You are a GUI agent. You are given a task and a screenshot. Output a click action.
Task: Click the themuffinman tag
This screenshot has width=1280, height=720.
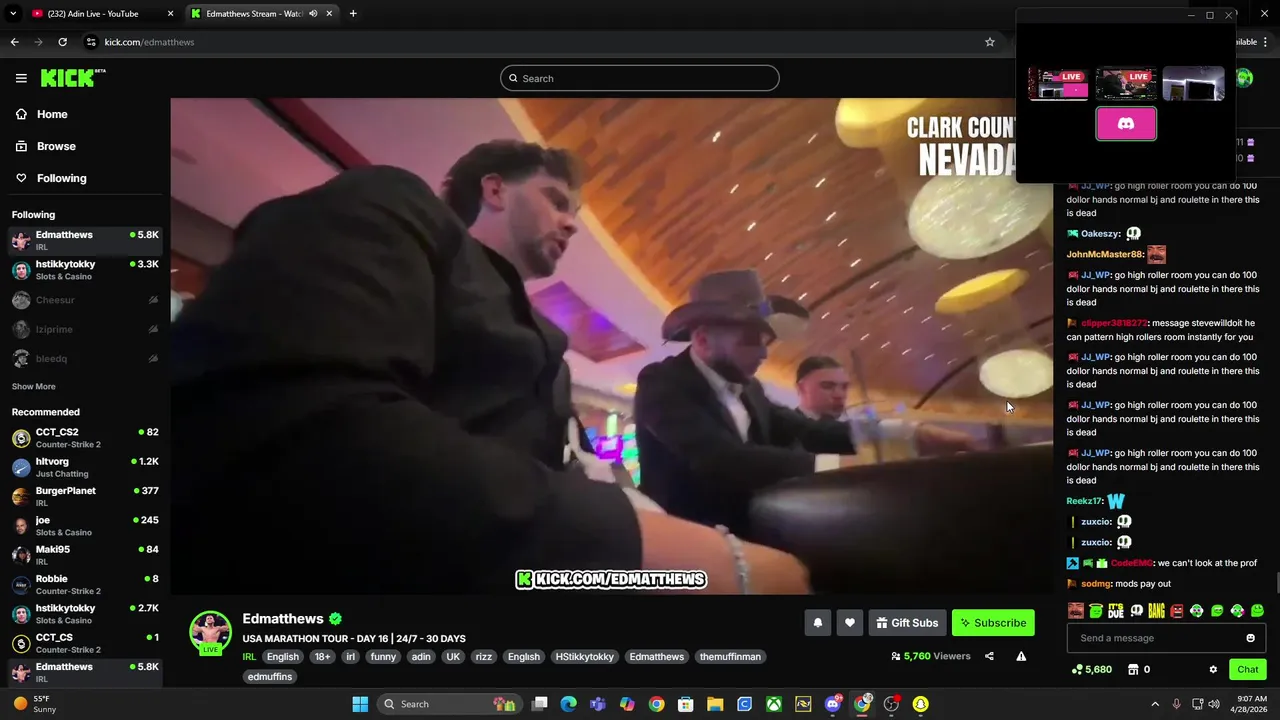pyautogui.click(x=730, y=657)
